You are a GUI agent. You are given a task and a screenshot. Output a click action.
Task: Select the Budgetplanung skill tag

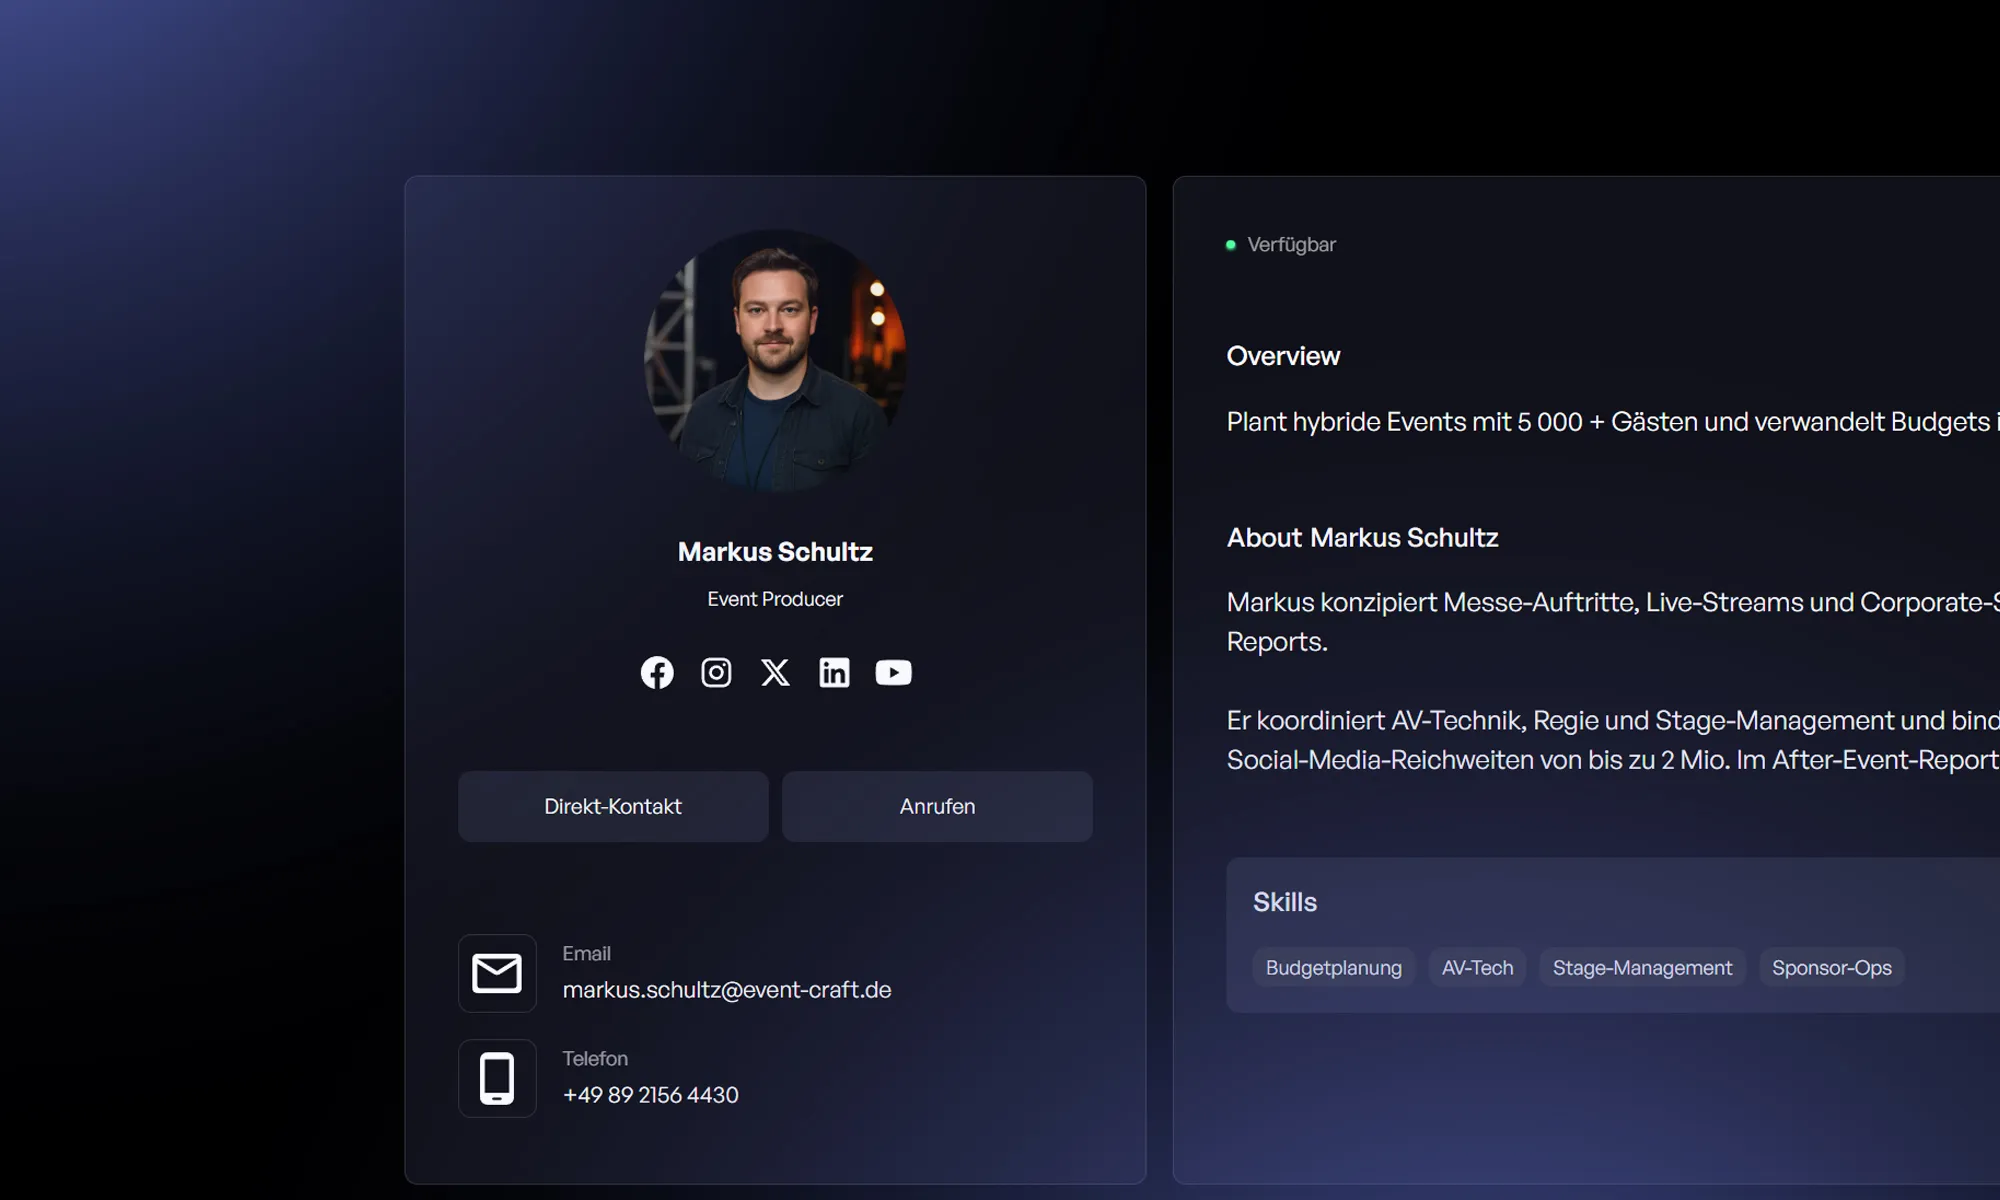click(x=1334, y=968)
